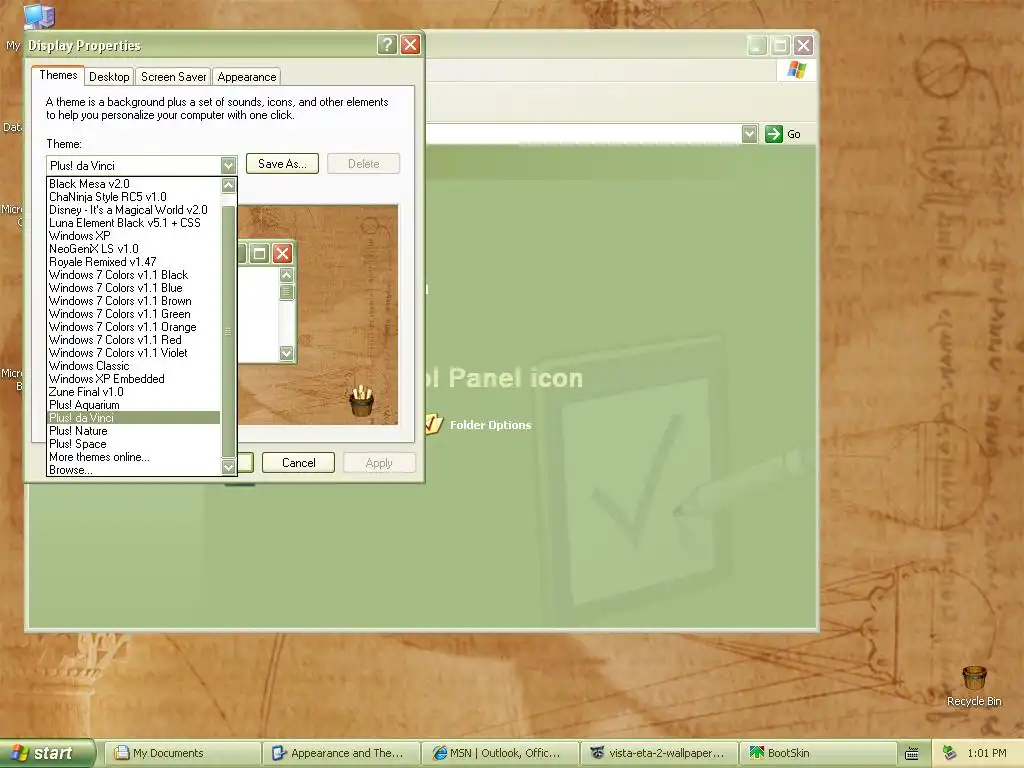The image size is (1024, 768).
Task: Click the Folder Options icon
Action: pos(434,424)
